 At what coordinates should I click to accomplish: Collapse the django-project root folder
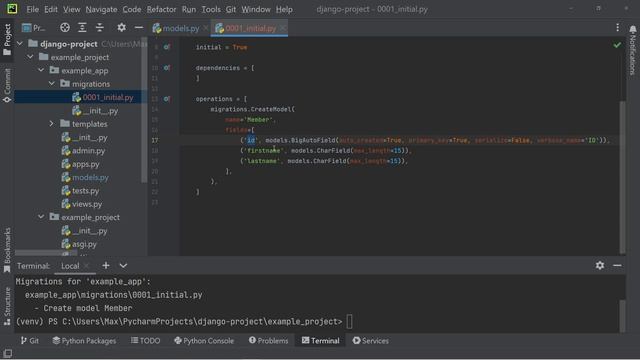coord(20,44)
